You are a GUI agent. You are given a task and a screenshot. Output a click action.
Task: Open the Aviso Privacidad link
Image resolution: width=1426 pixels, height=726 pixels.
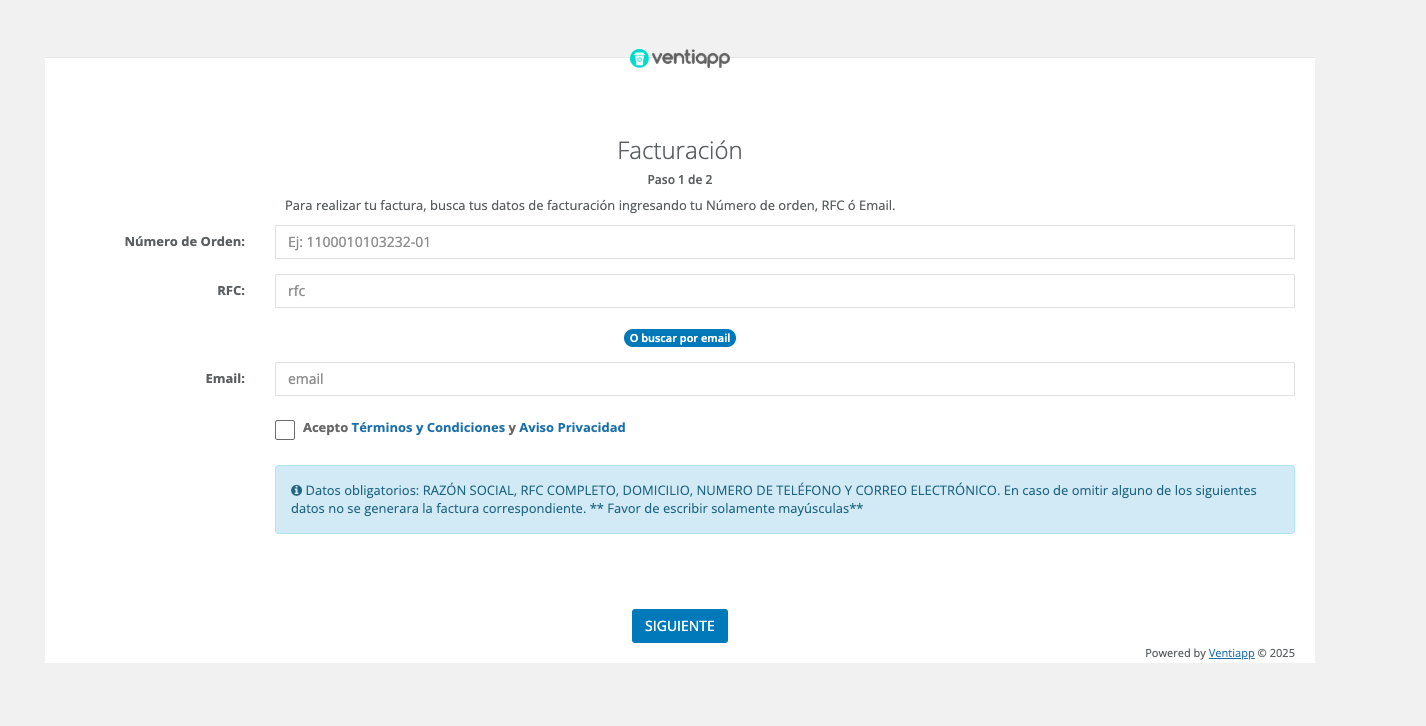click(572, 427)
